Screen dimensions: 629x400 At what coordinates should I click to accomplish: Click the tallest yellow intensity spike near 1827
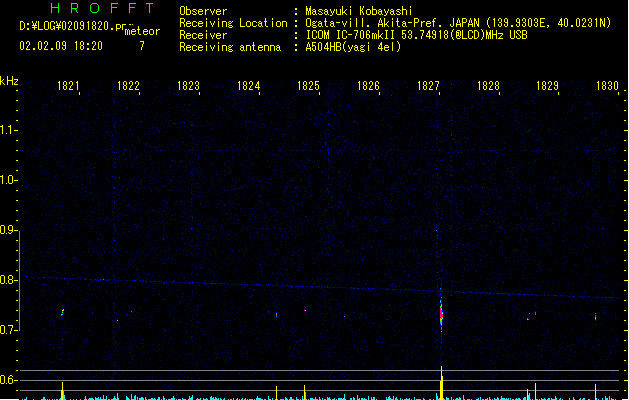(442, 382)
